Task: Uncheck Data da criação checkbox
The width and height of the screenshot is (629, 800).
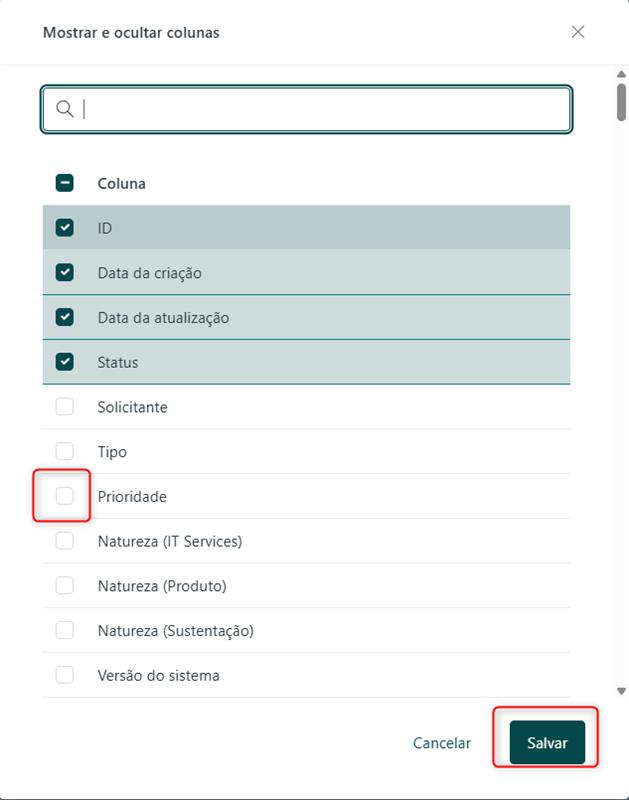Action: coord(65,273)
